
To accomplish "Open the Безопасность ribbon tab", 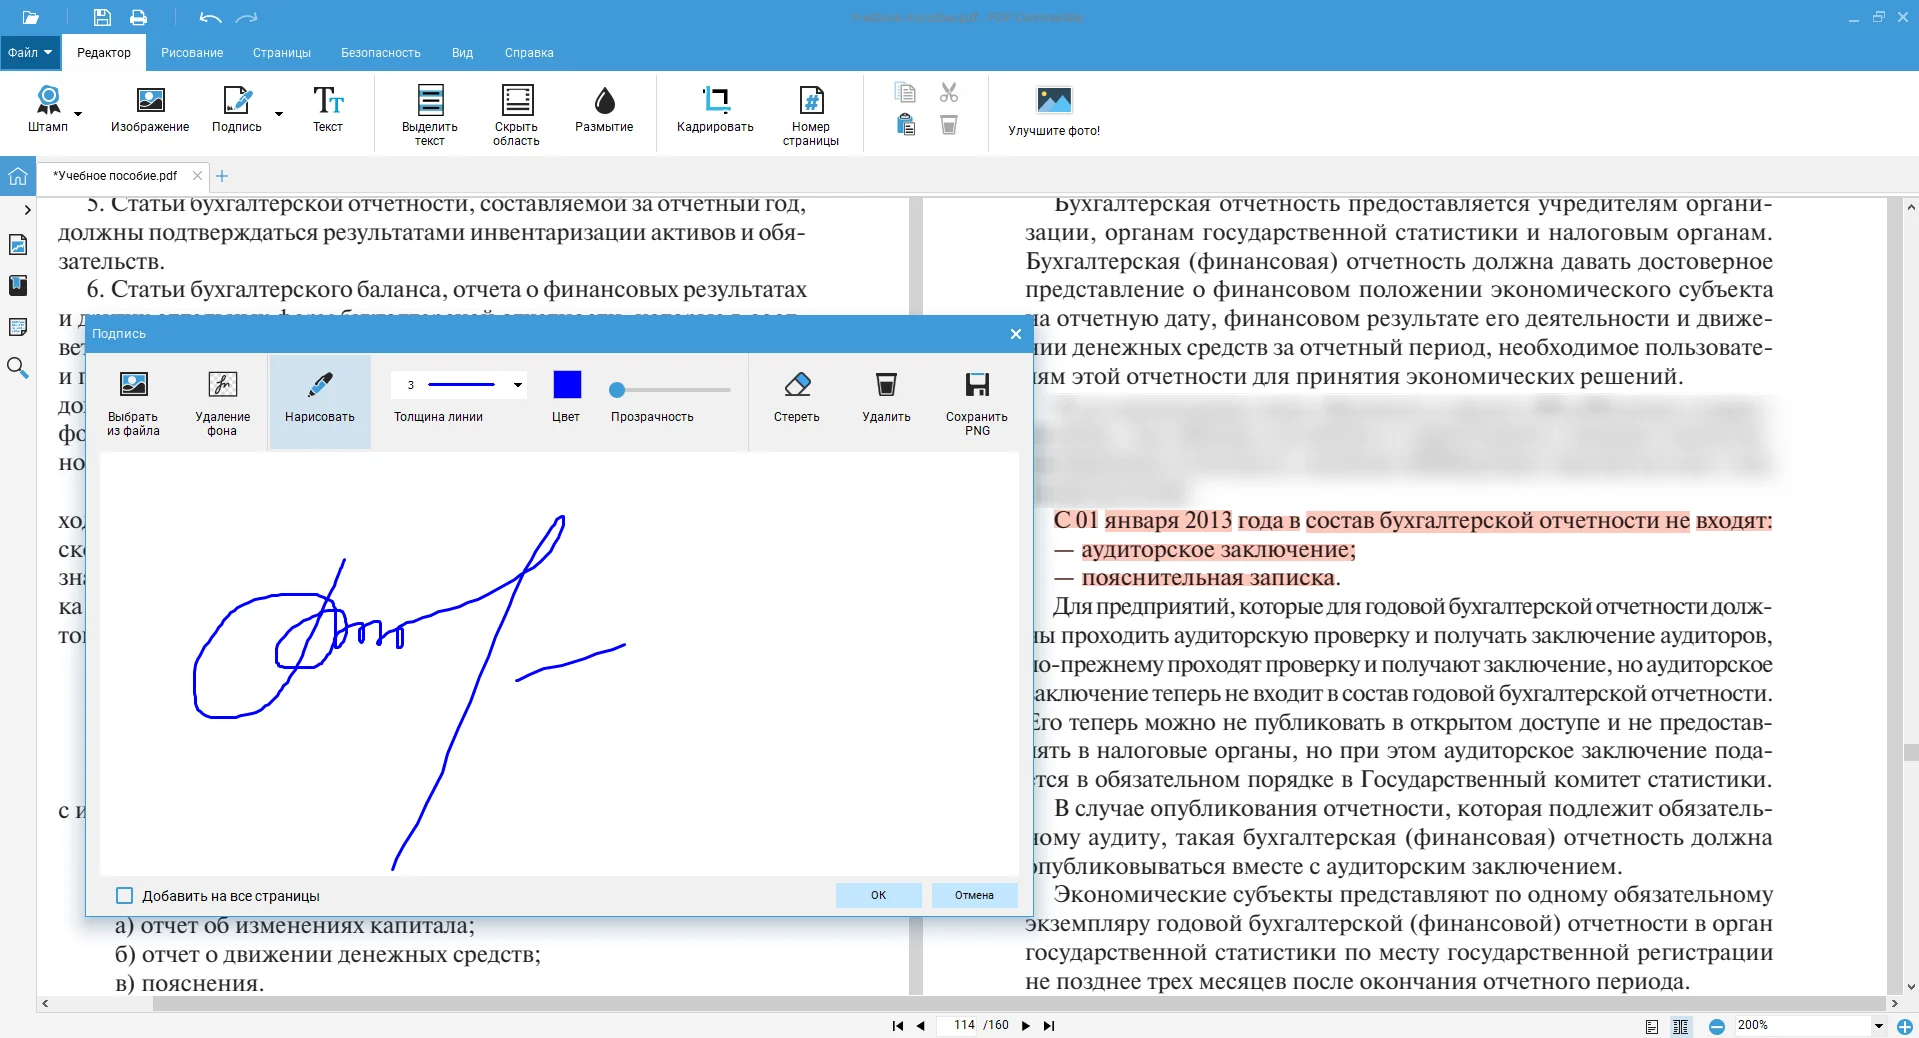I will coord(380,53).
